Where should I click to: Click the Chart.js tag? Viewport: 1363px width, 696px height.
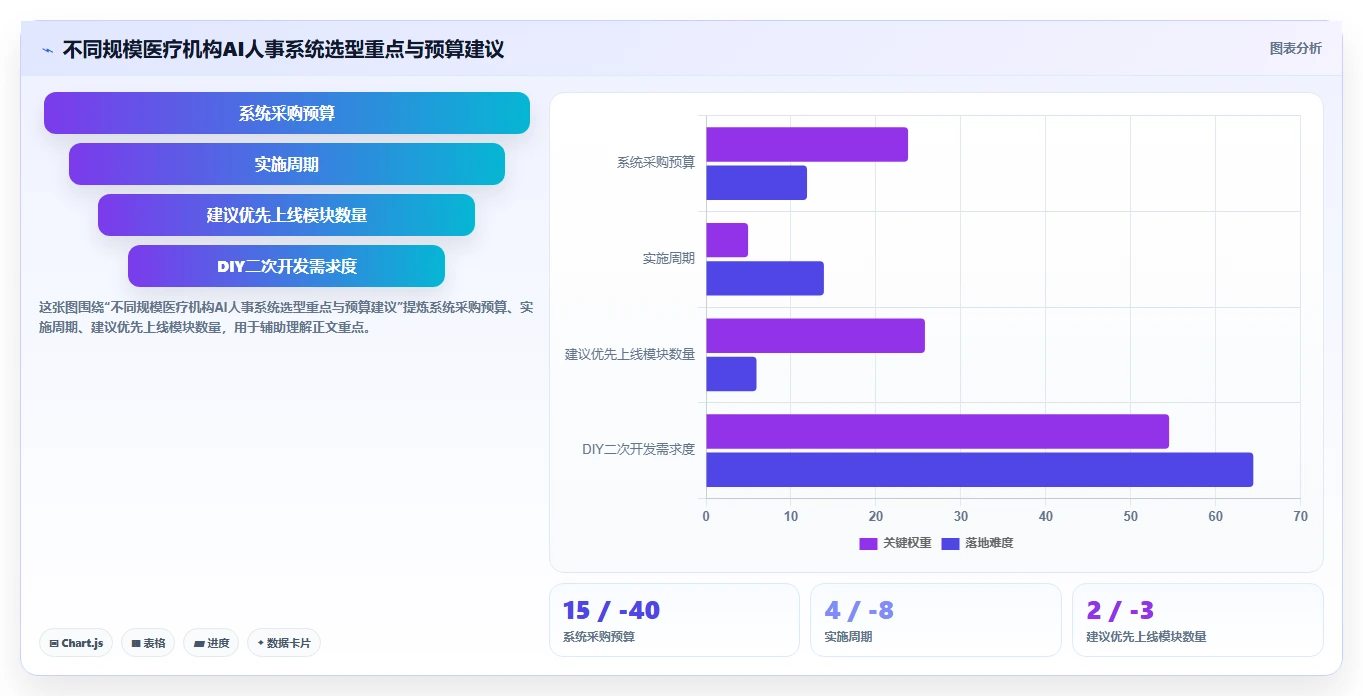coord(77,643)
